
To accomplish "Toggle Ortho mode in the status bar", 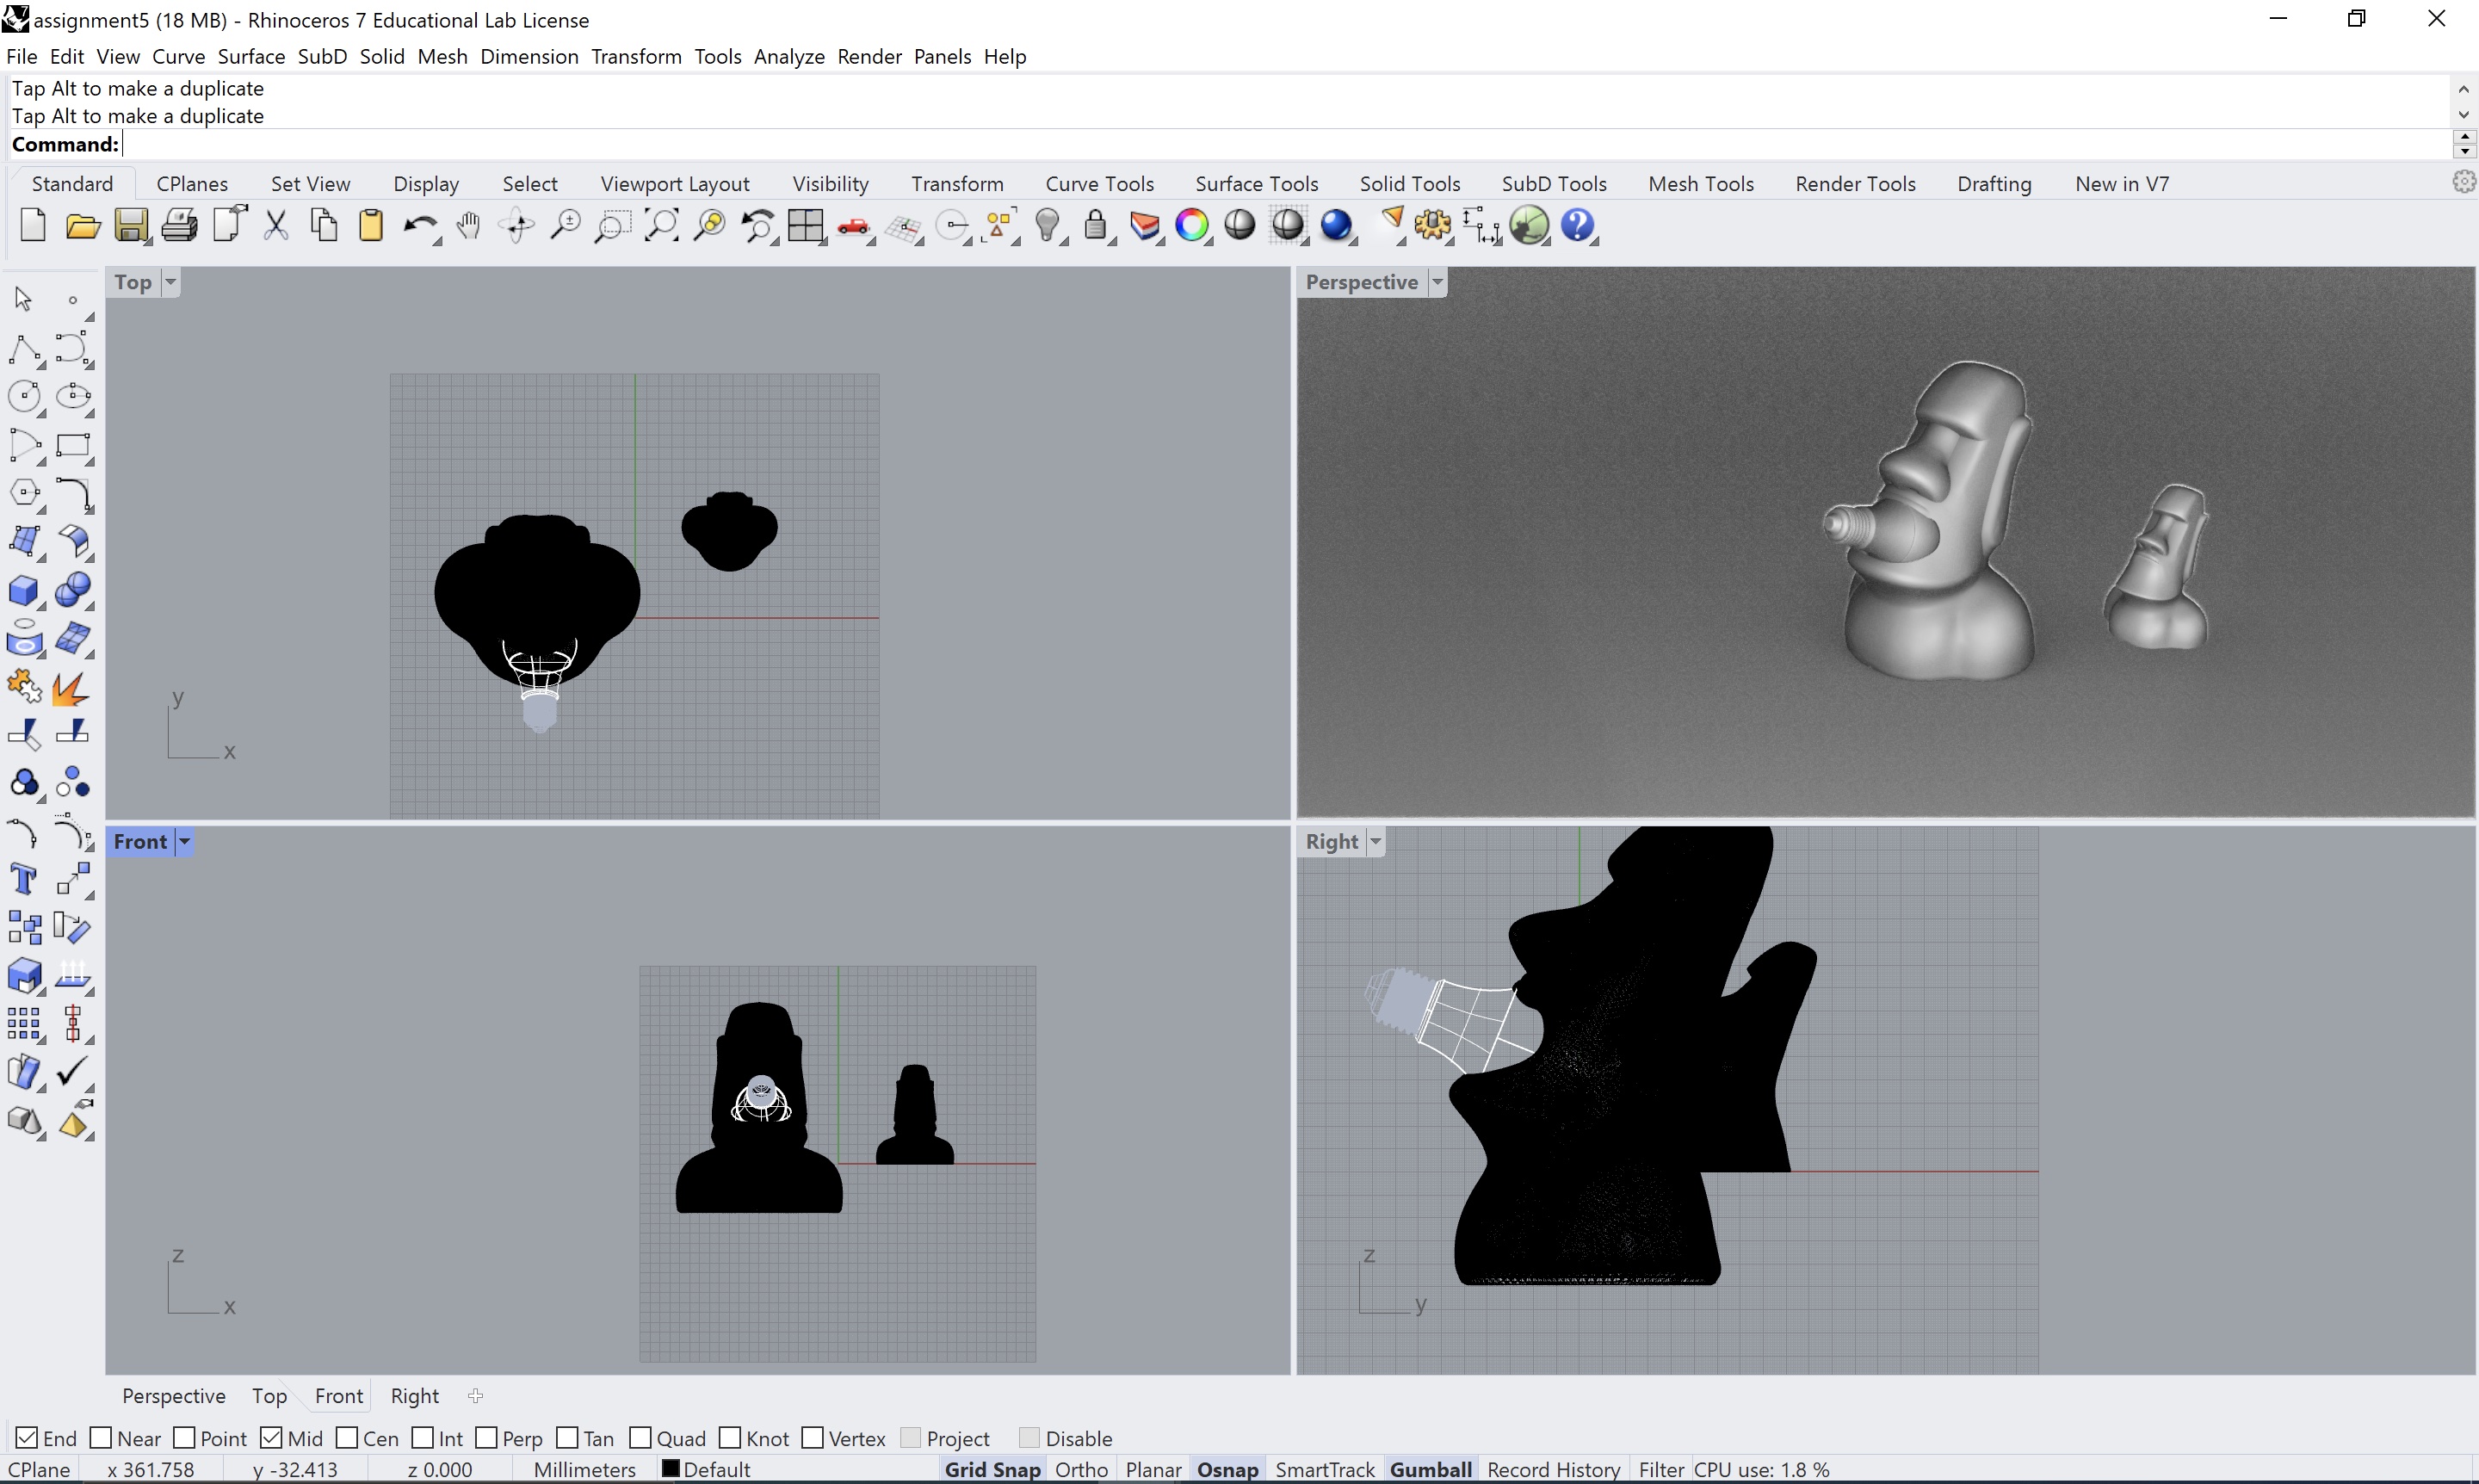I will [1081, 1469].
